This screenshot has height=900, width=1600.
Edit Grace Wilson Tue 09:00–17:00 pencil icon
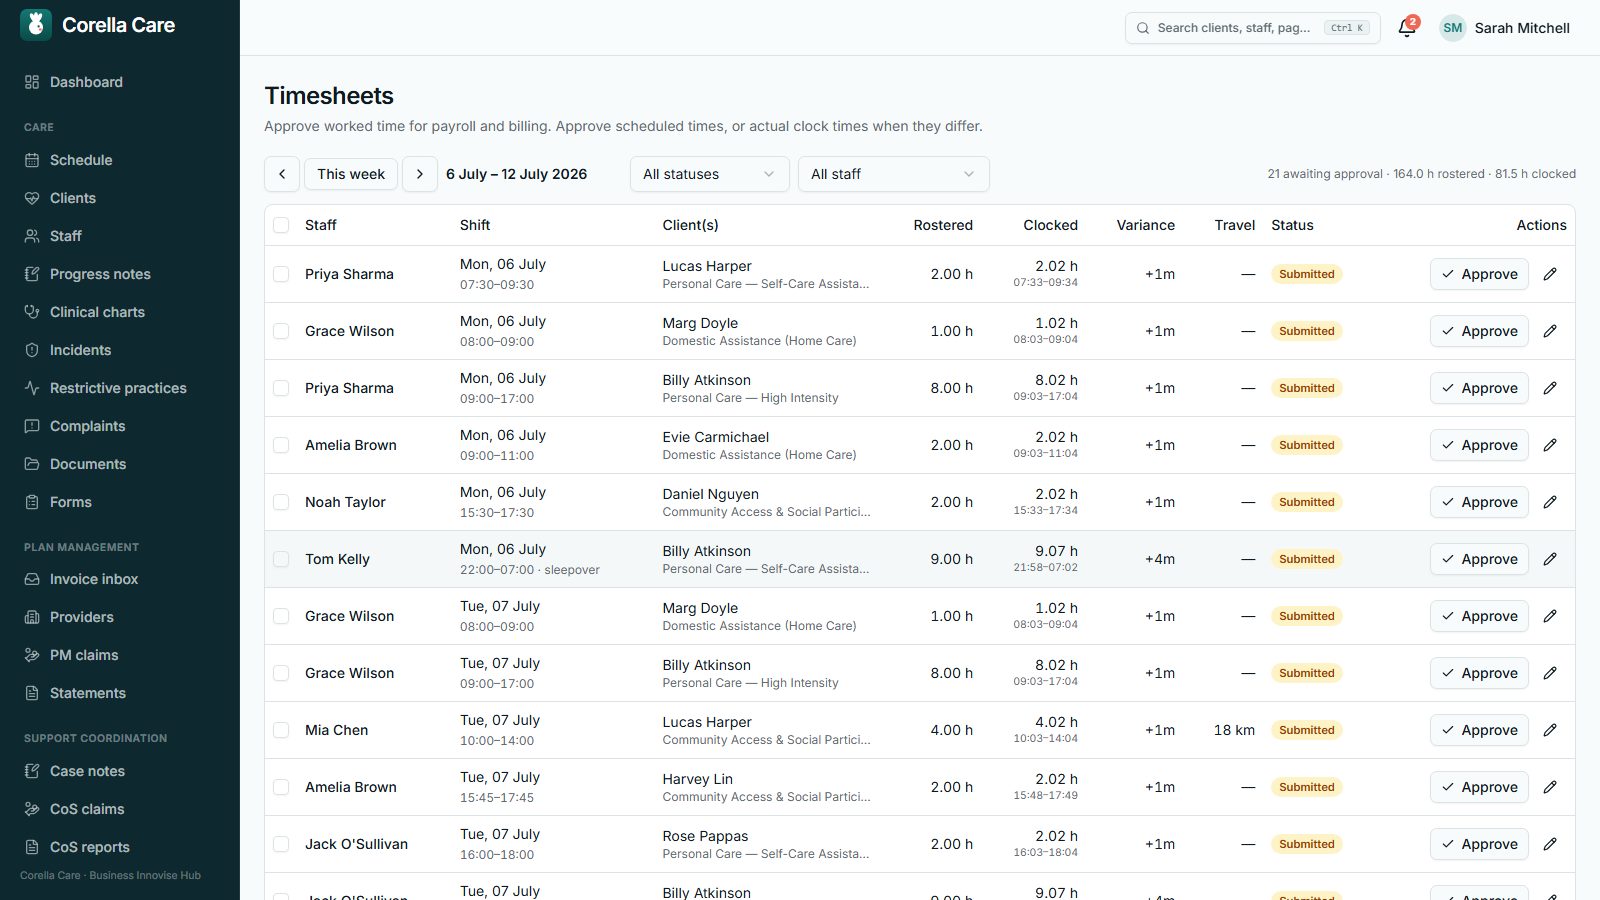(x=1550, y=673)
